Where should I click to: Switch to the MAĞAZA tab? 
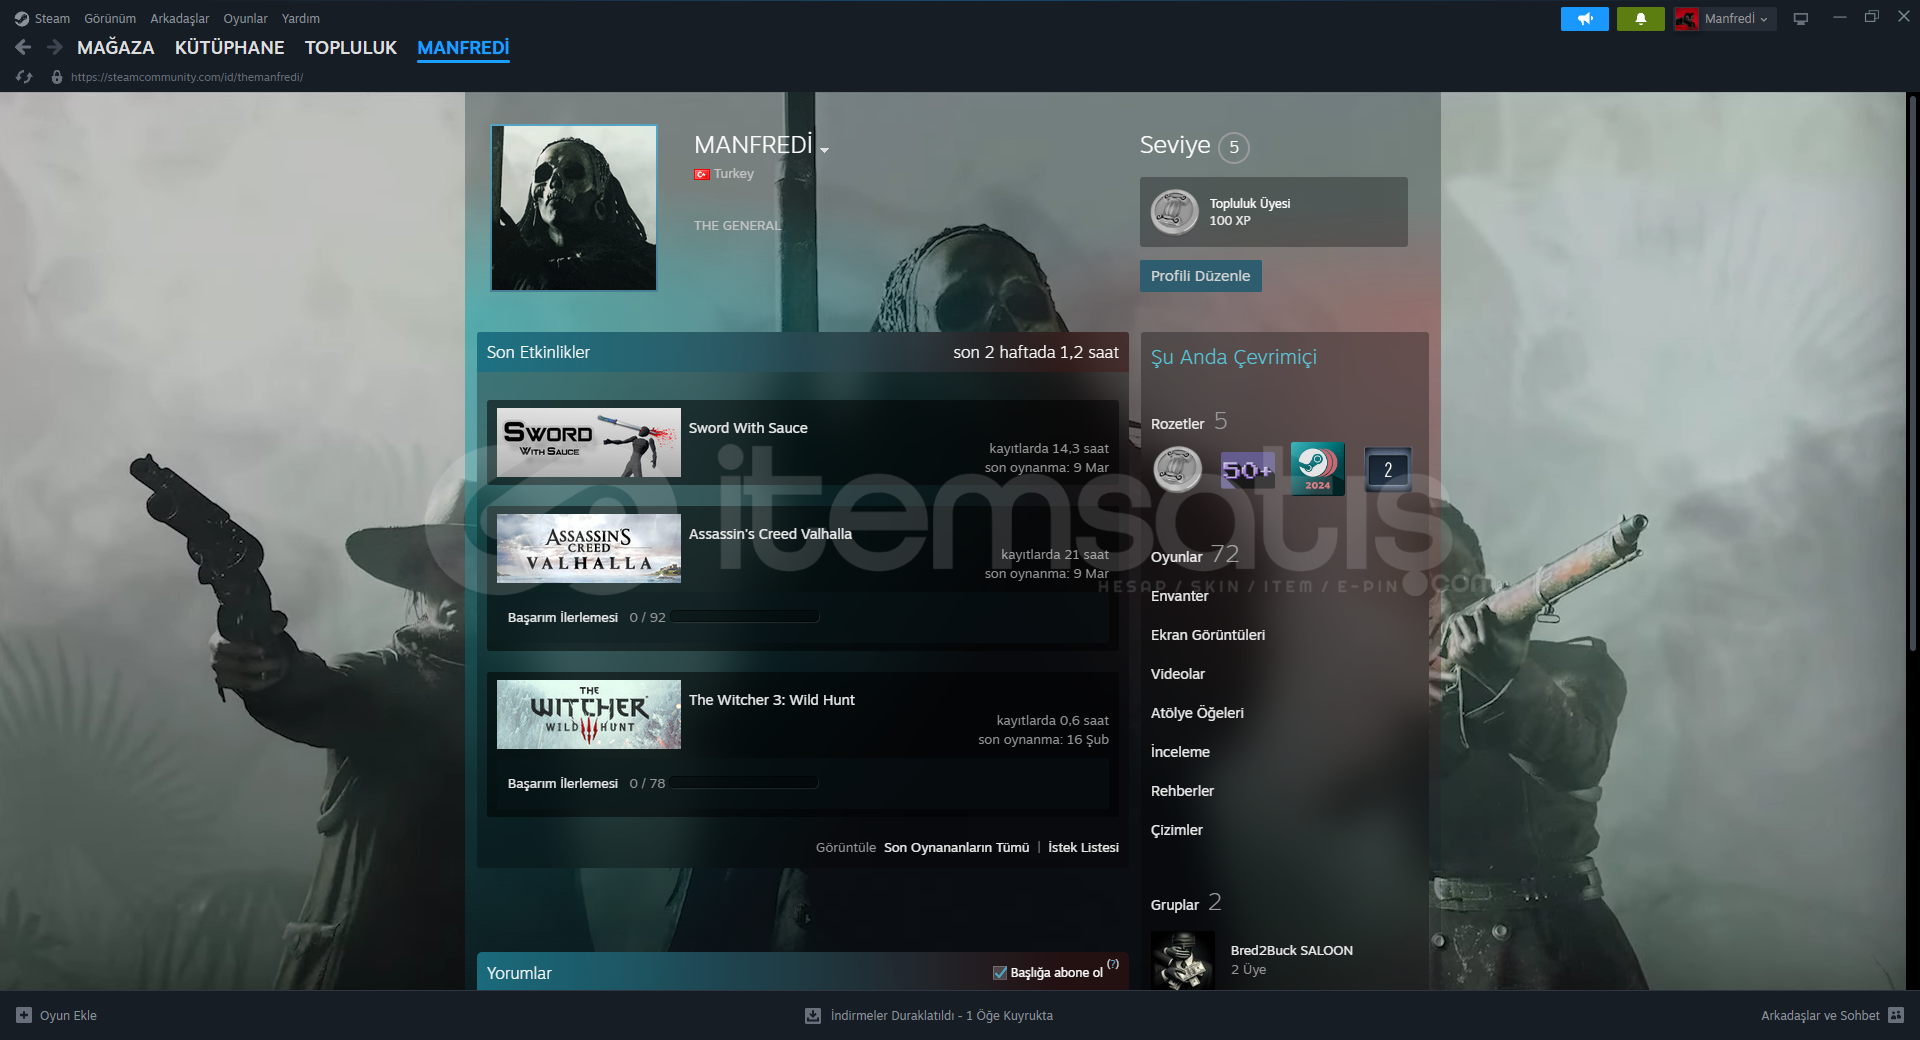116,48
